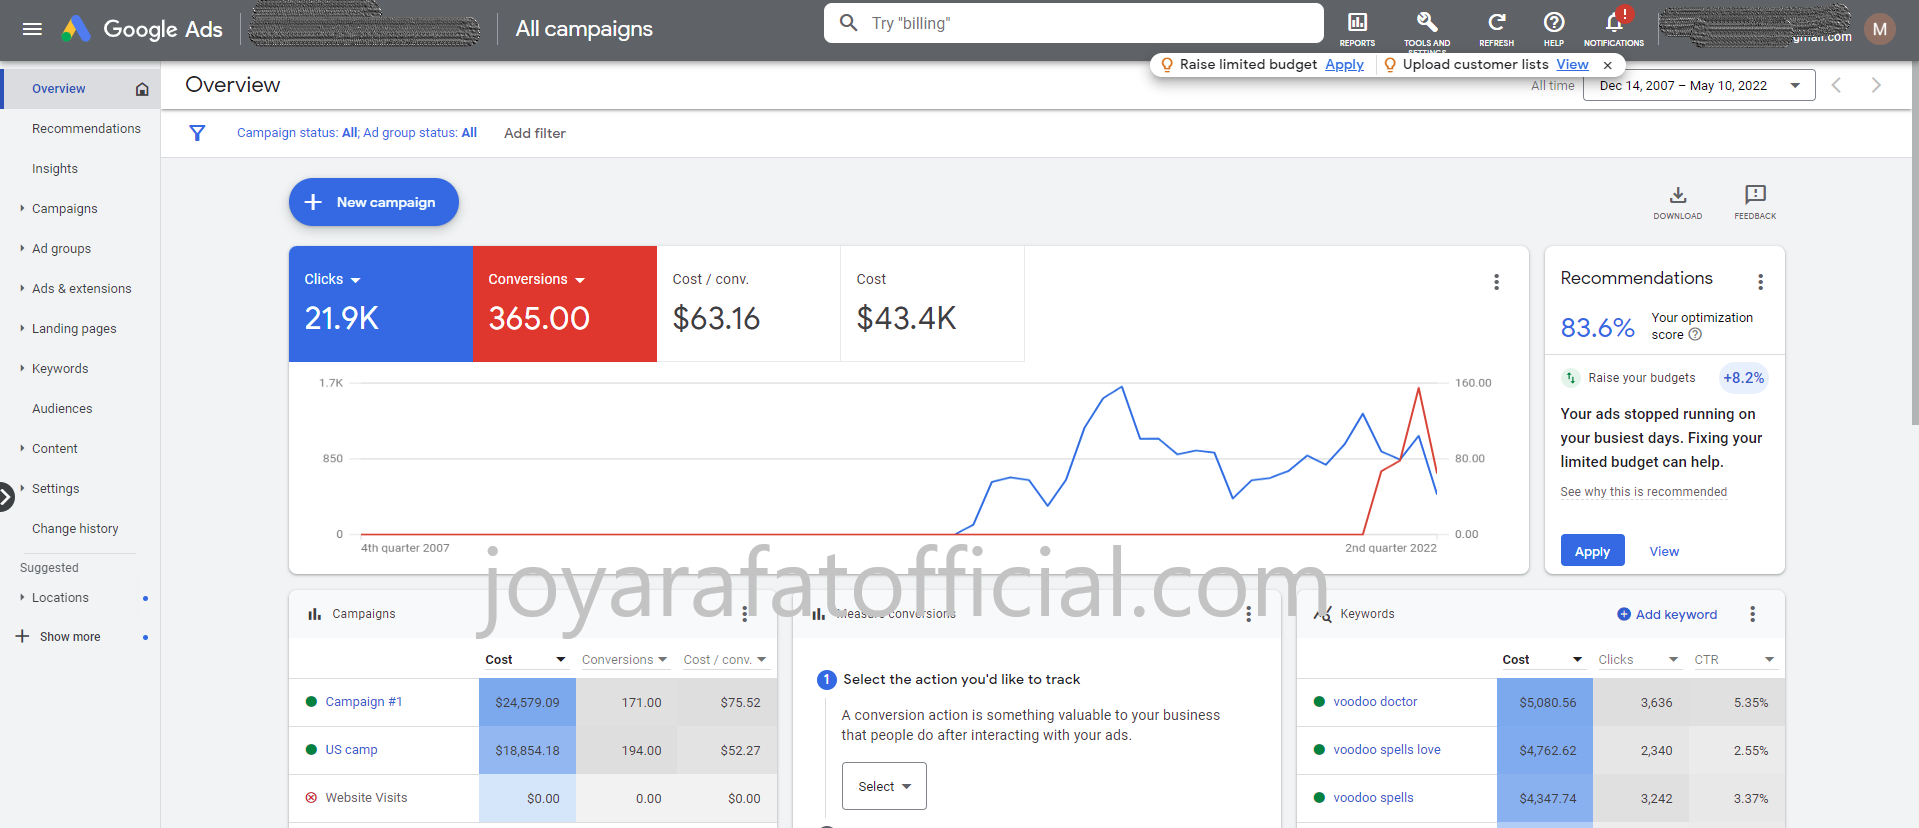Image resolution: width=1919 pixels, height=828 pixels.
Task: Click the Cost $43.4K scorecard
Action: [x=932, y=304]
